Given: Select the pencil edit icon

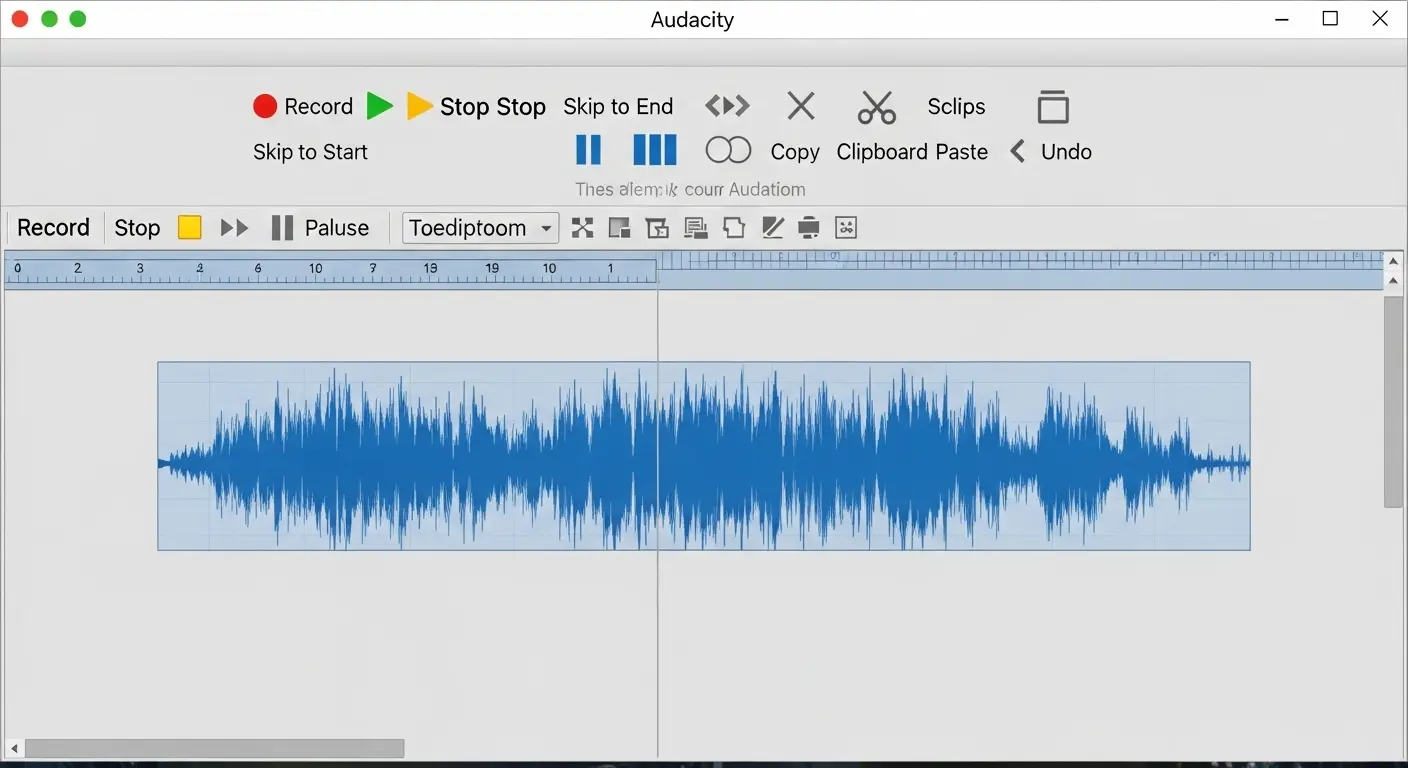Looking at the screenshot, I should [772, 228].
